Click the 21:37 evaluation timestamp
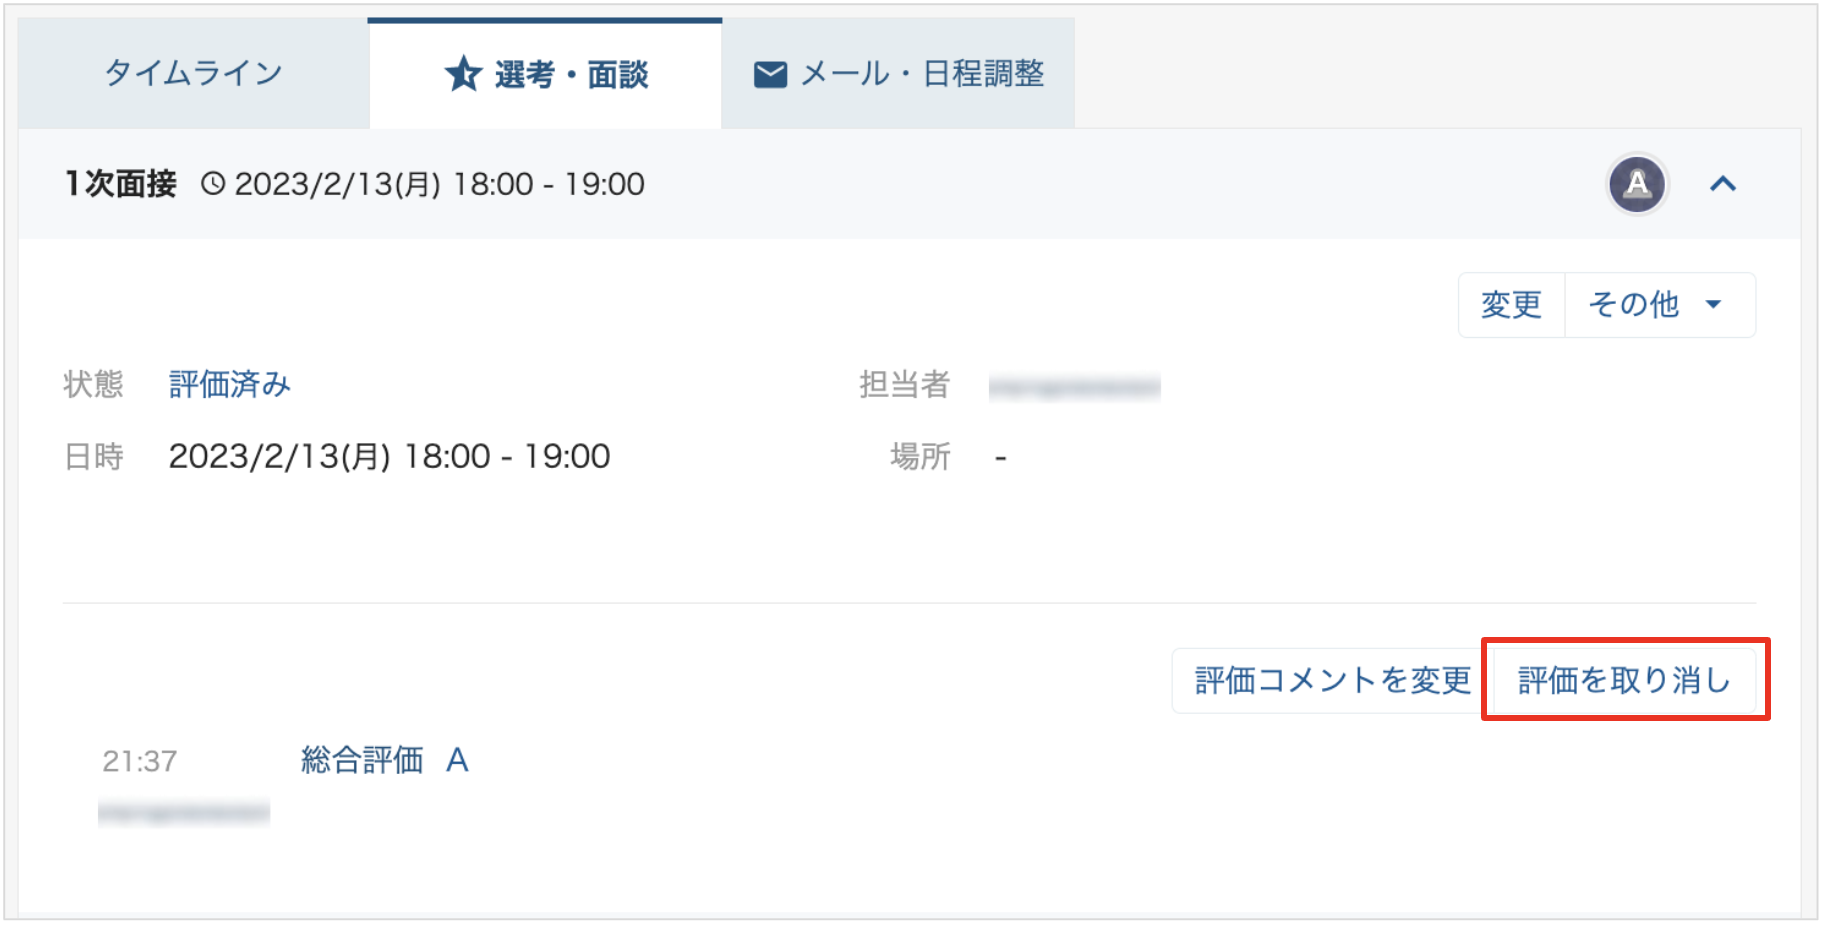Screen dimensions: 1824x928 pos(140,761)
